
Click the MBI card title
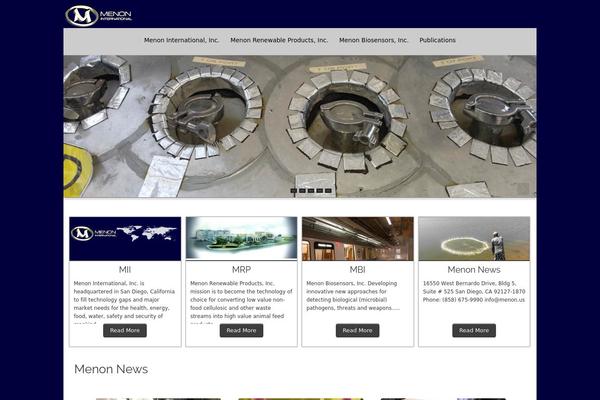(x=357, y=269)
